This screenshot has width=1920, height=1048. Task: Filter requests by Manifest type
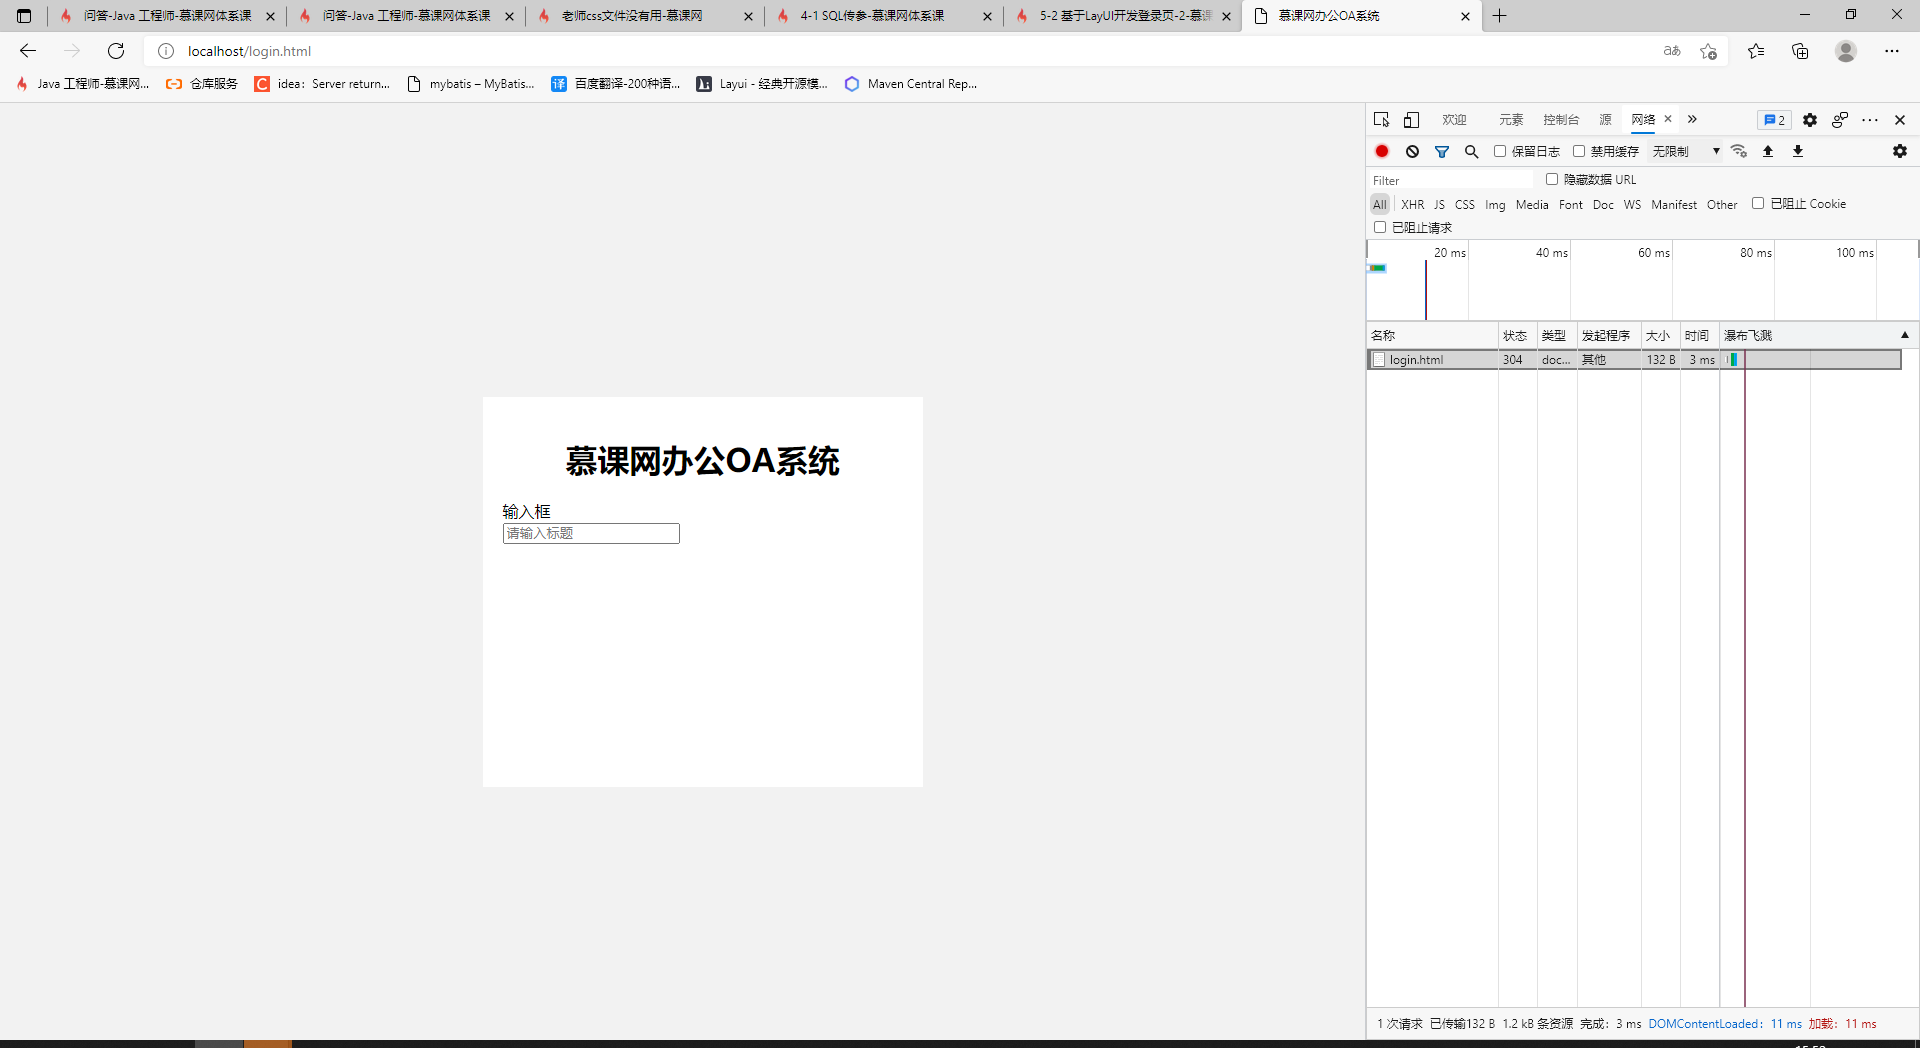pos(1674,204)
